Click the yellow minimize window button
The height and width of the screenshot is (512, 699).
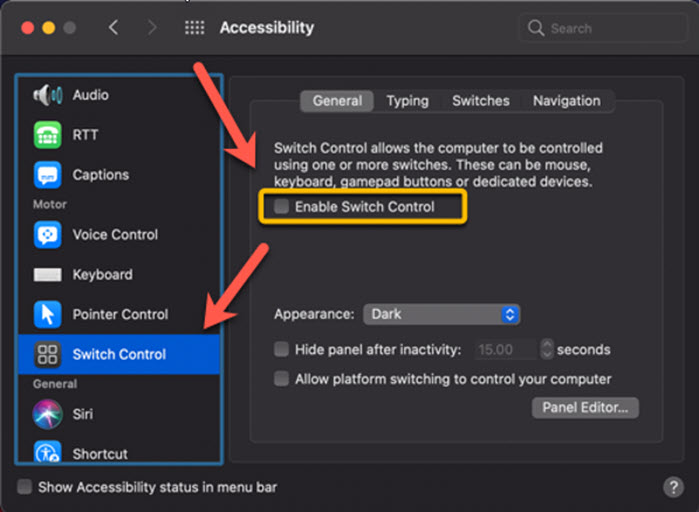49,28
